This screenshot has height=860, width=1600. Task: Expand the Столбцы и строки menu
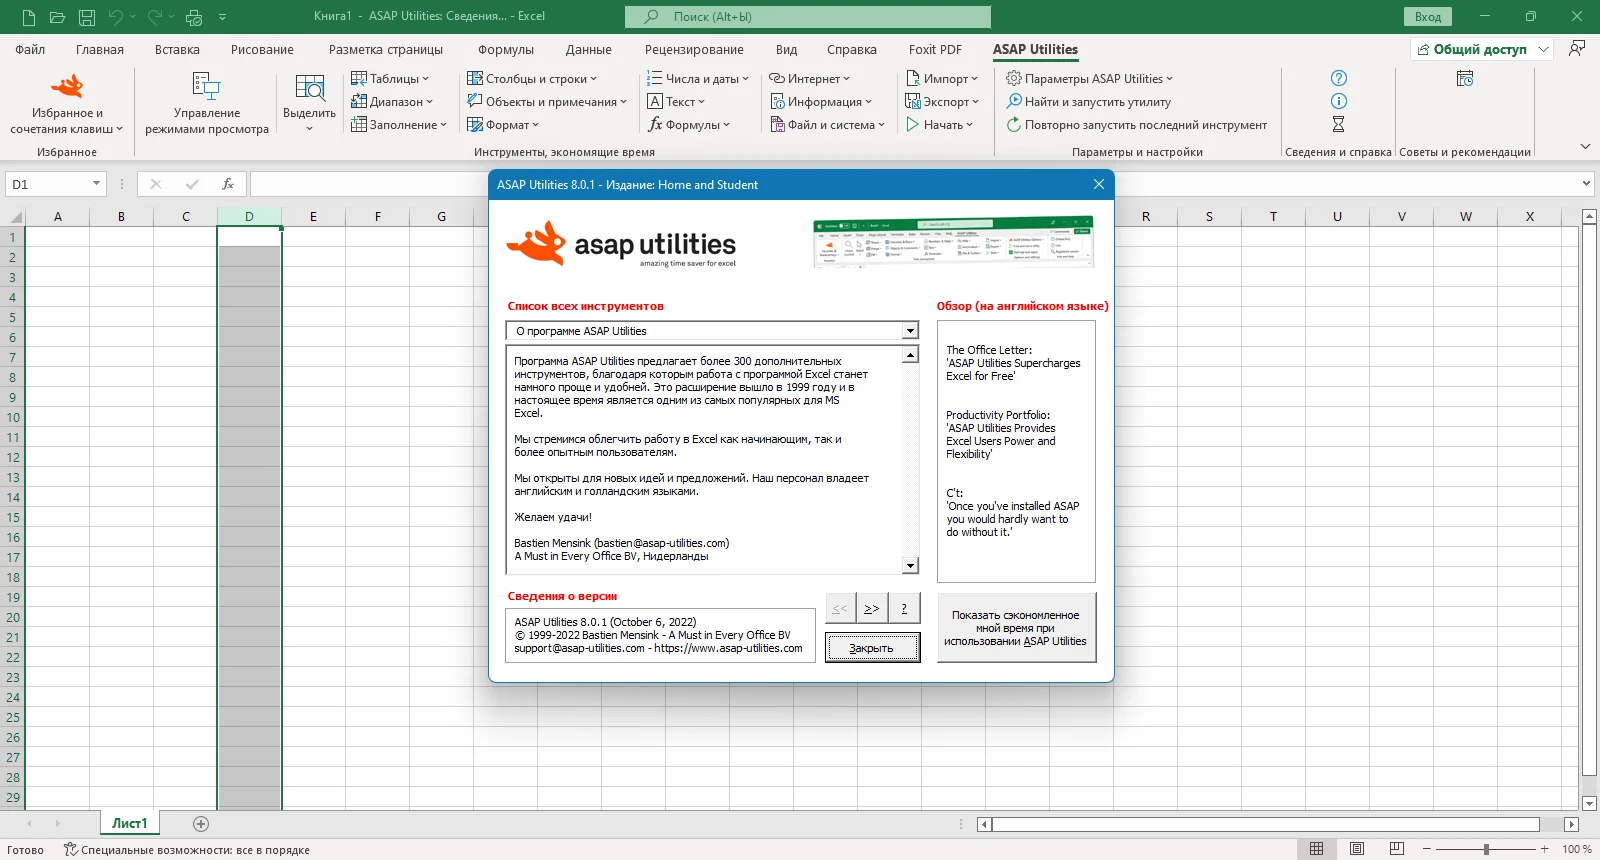pos(532,78)
